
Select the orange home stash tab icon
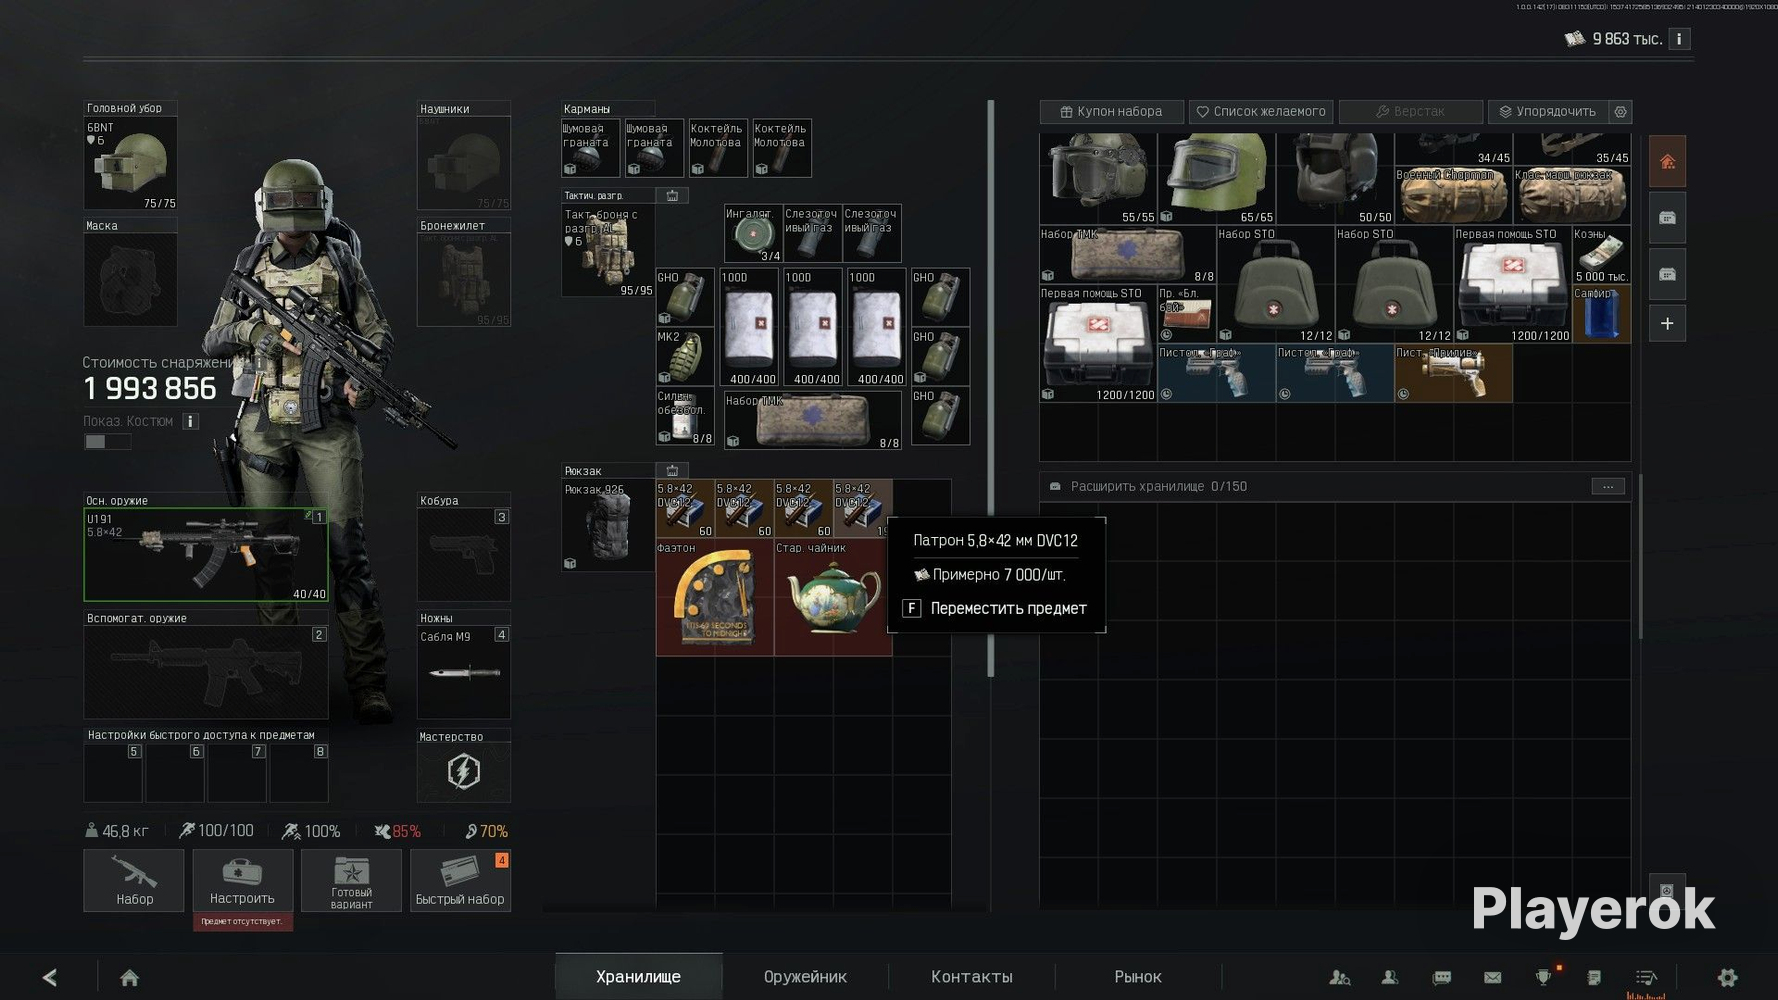(x=1667, y=162)
